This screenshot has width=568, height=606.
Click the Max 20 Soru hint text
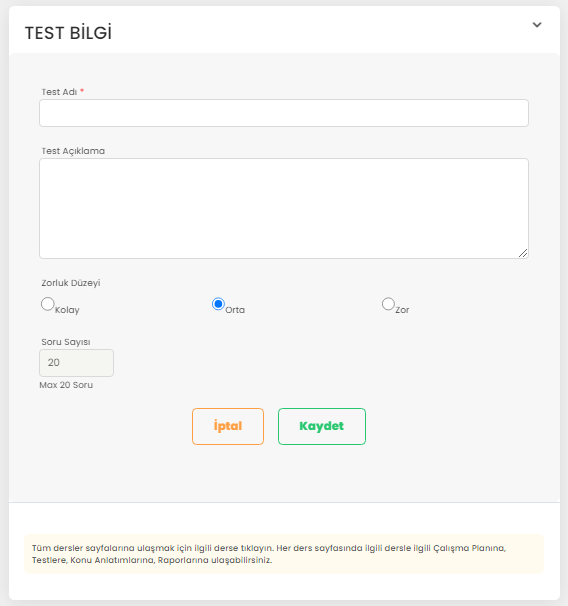tap(66, 385)
